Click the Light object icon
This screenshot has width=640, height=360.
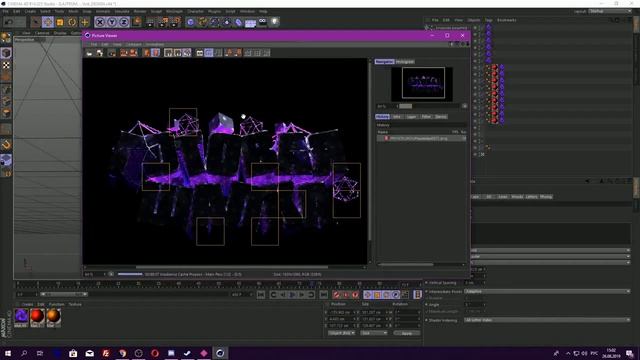[275, 22]
